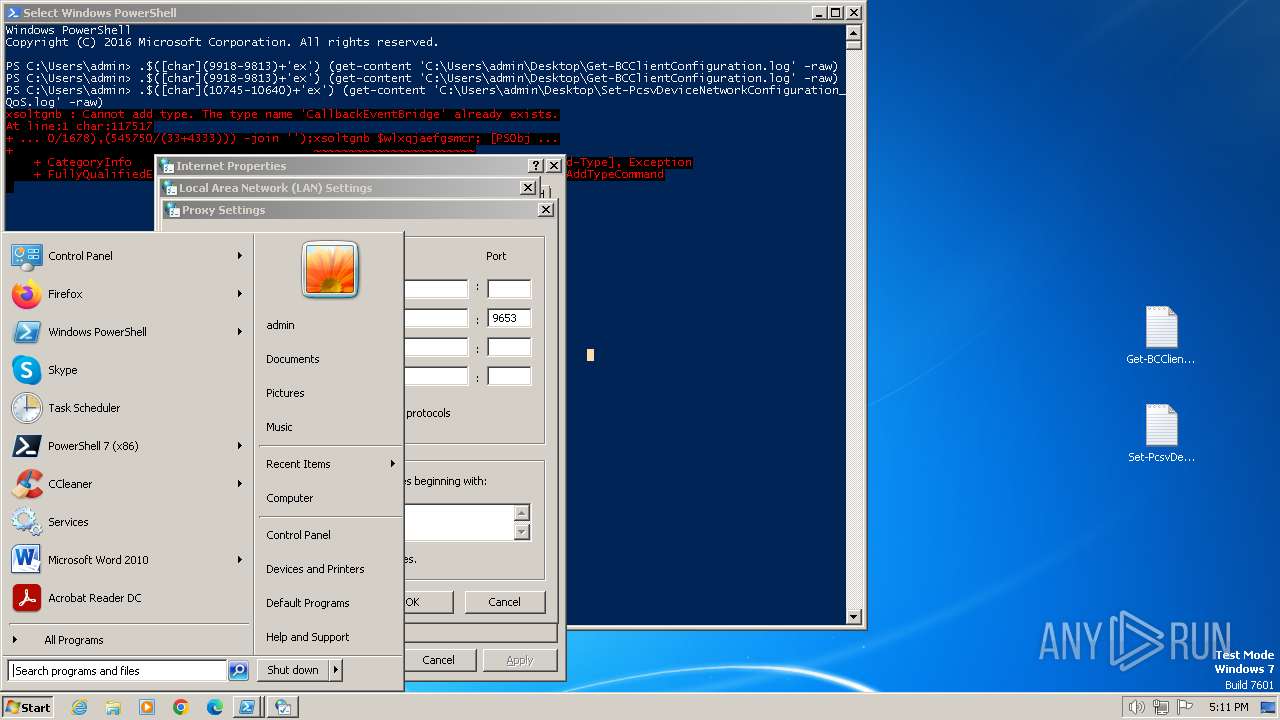Launch Skype from the Start menu
Image resolution: width=1280 pixels, height=720 pixels.
127,370
